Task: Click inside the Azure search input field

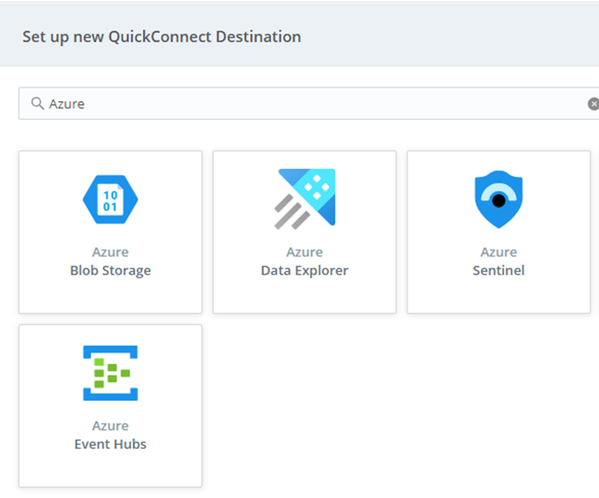Action: click(x=309, y=103)
